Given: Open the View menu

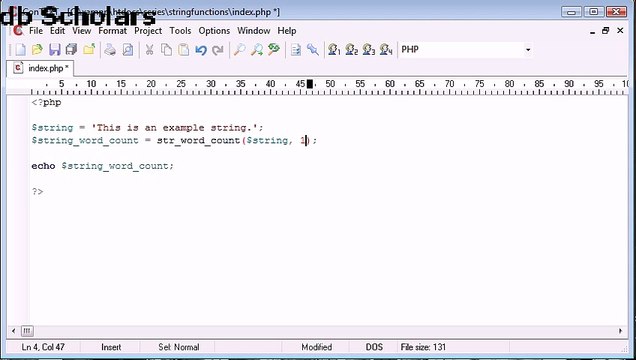Looking at the screenshot, I should (x=82, y=31).
